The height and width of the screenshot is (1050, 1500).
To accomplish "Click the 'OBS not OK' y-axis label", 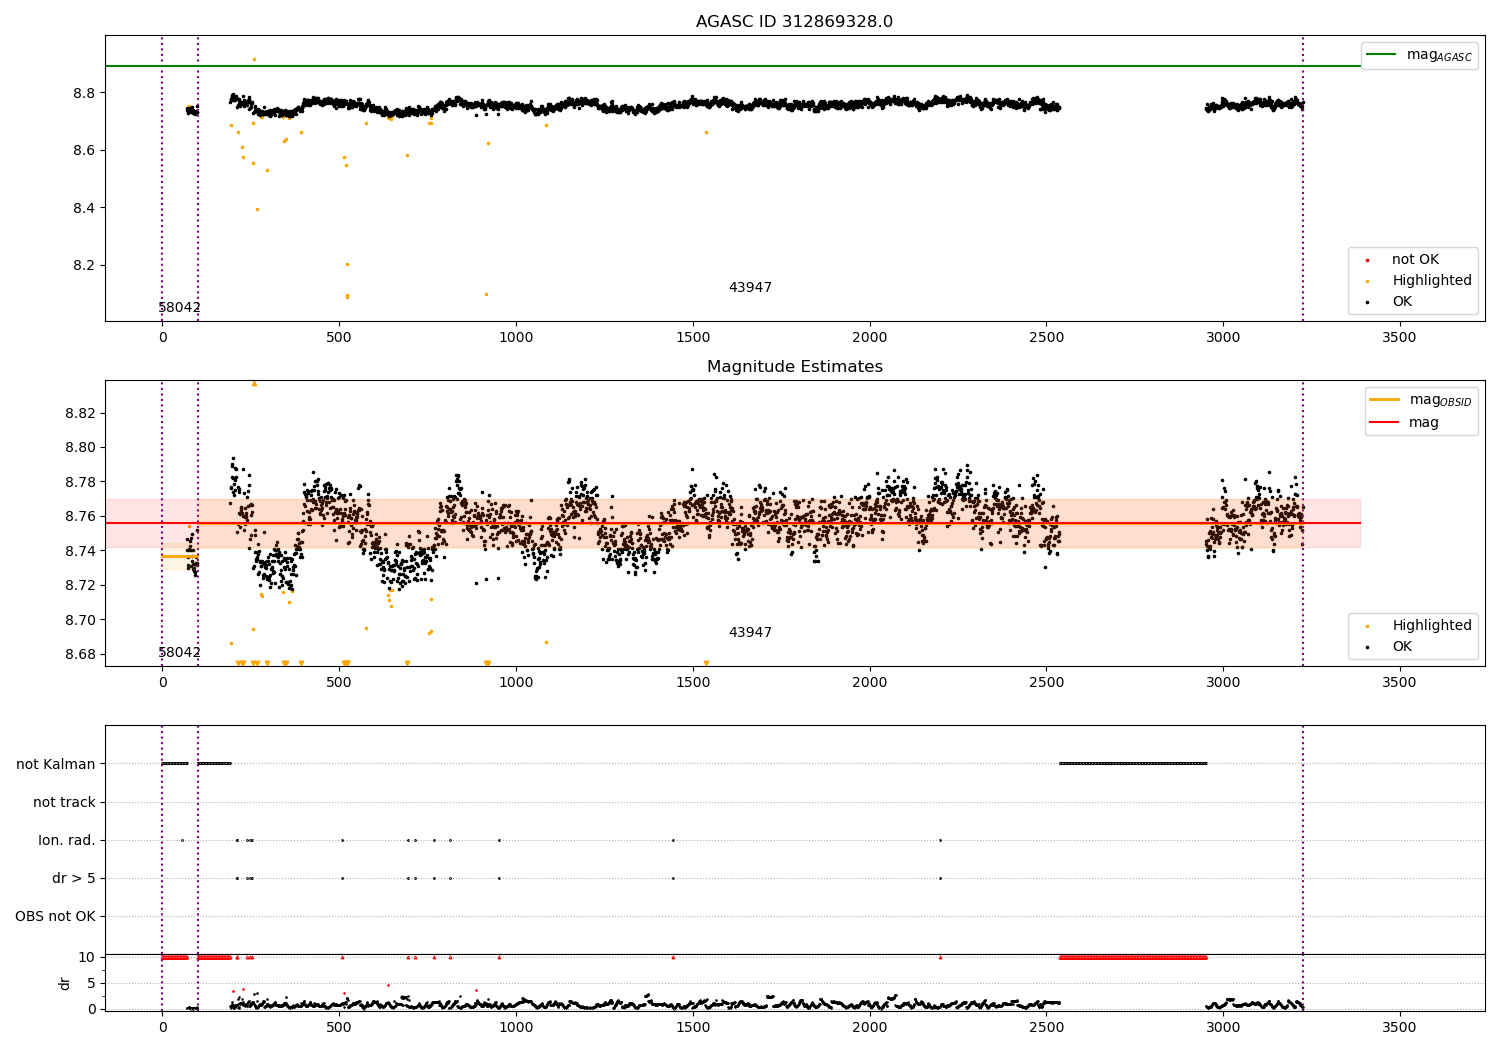I will pyautogui.click(x=55, y=916).
